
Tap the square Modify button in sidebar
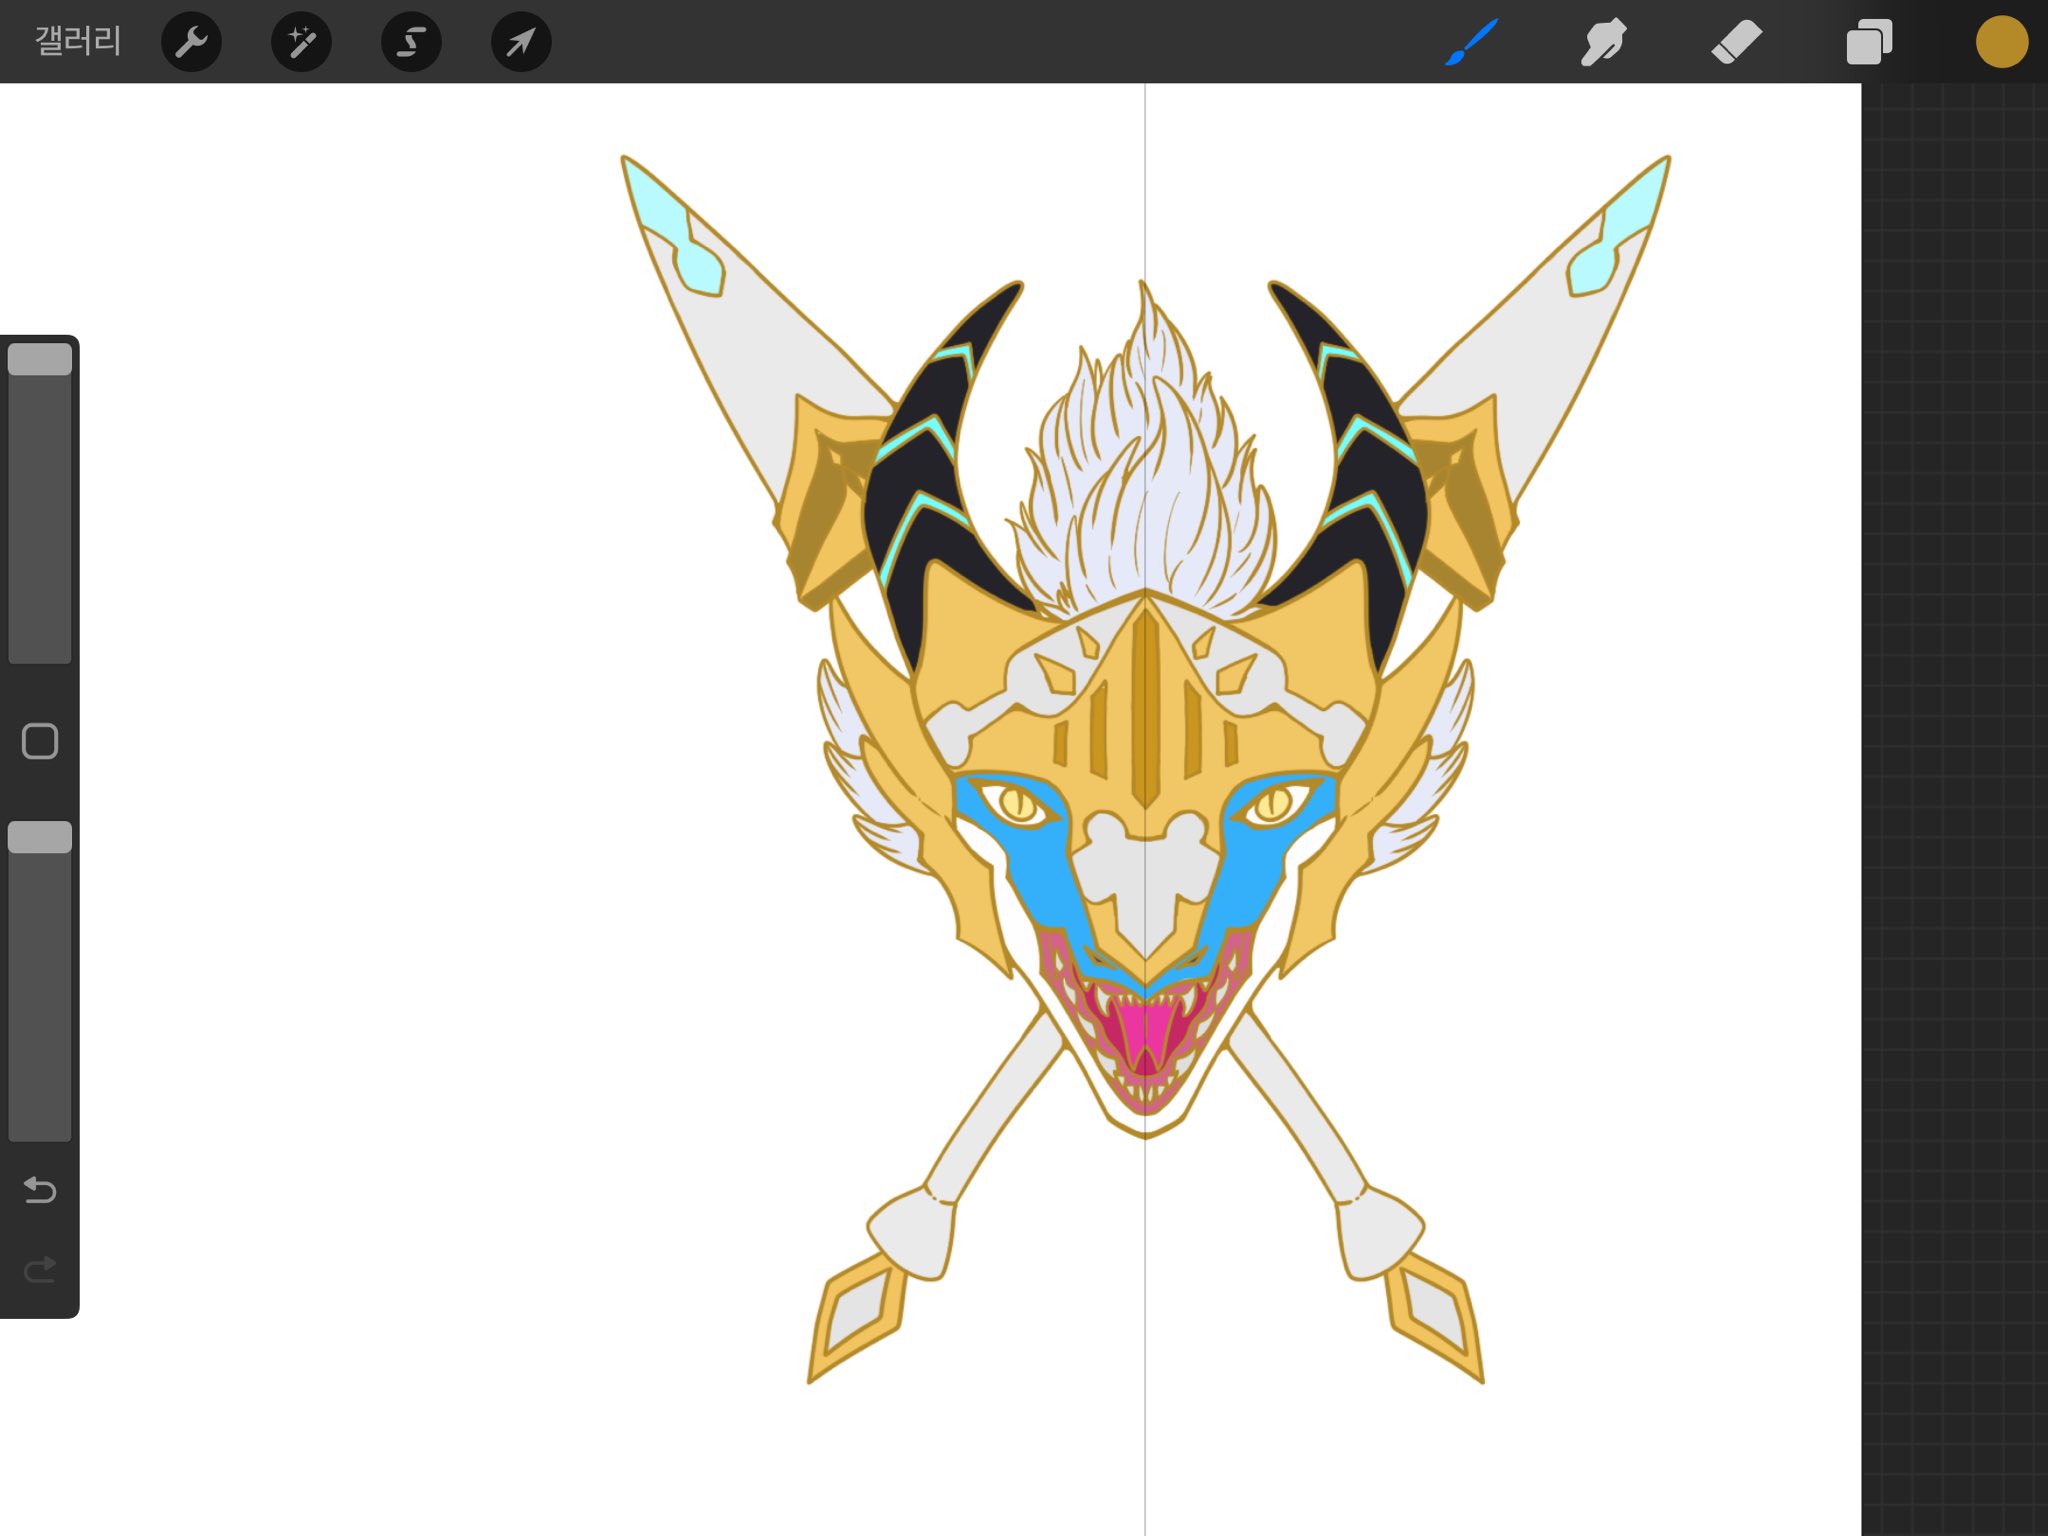pyautogui.click(x=40, y=741)
